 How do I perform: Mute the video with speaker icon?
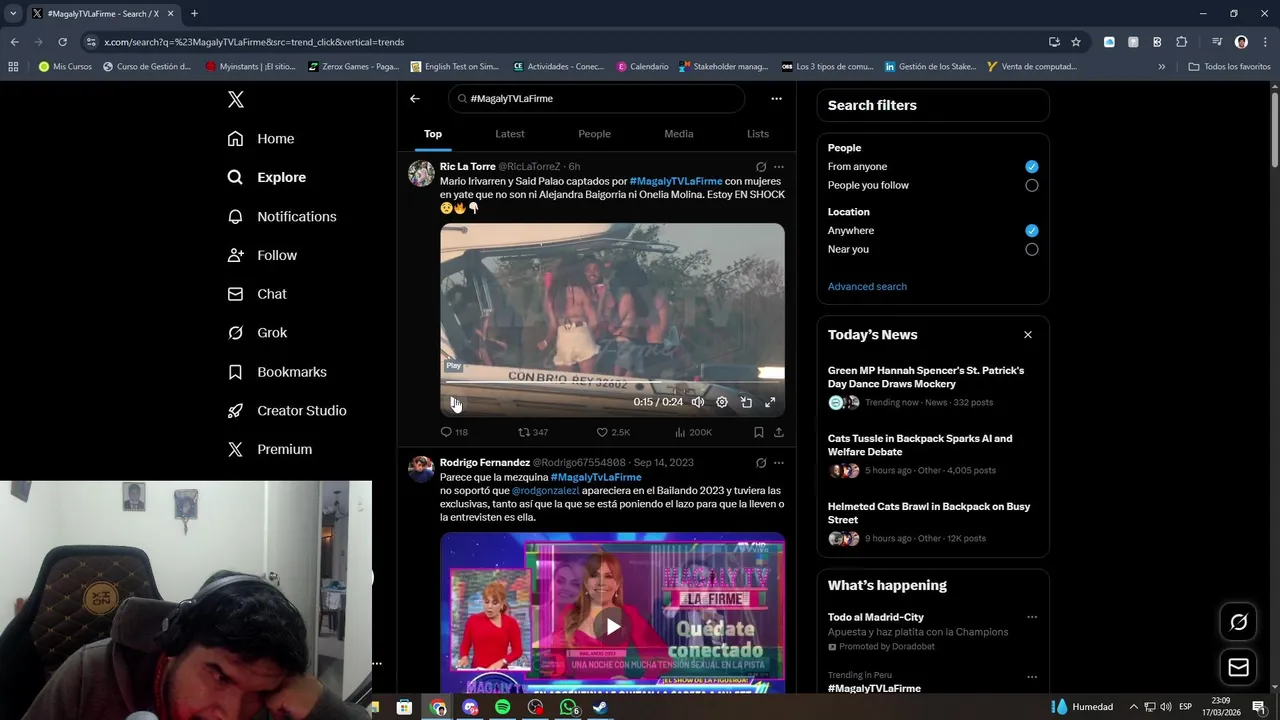pyautogui.click(x=698, y=402)
